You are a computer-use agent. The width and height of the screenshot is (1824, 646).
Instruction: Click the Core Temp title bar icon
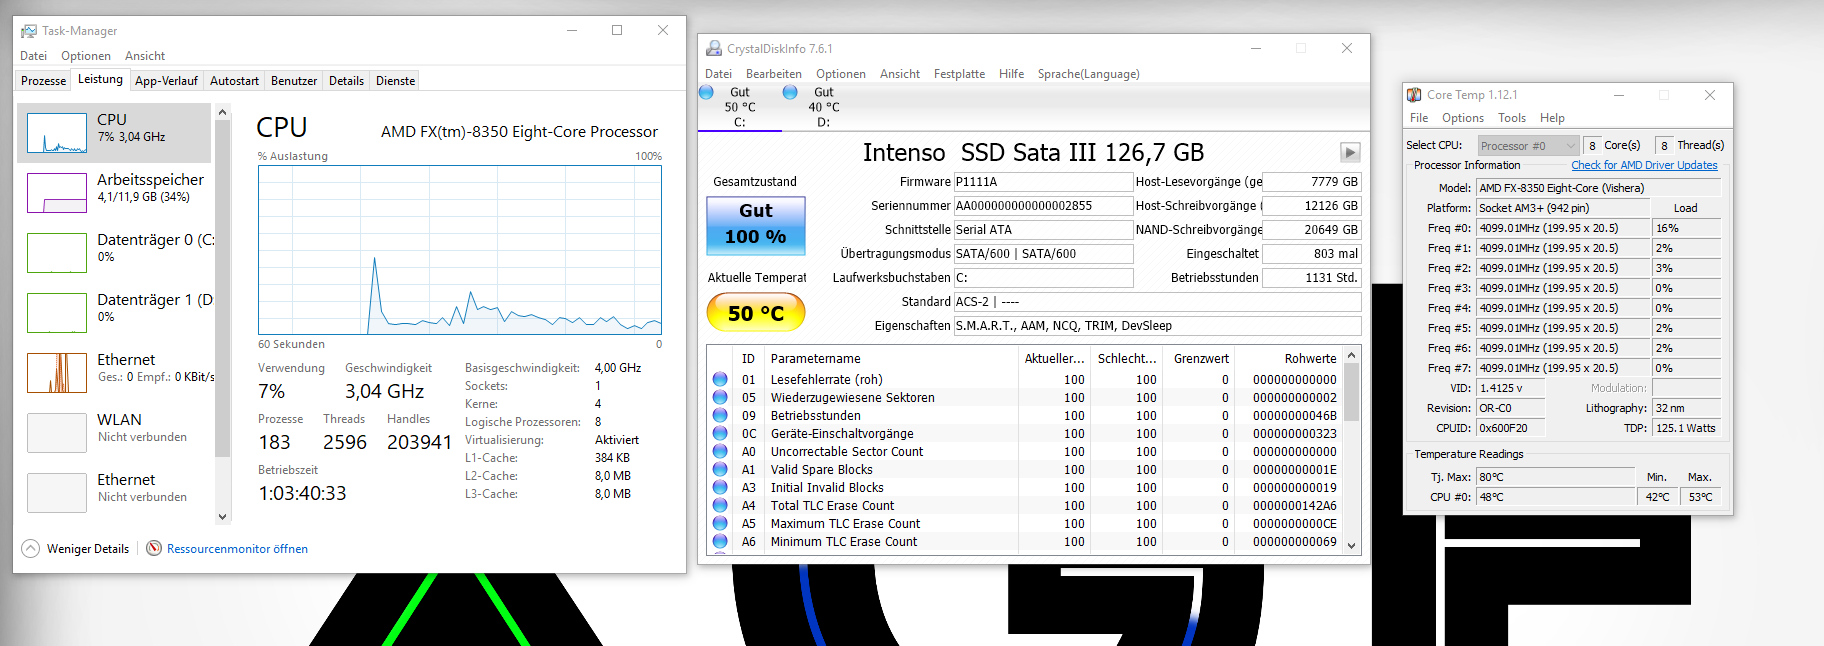click(1414, 95)
